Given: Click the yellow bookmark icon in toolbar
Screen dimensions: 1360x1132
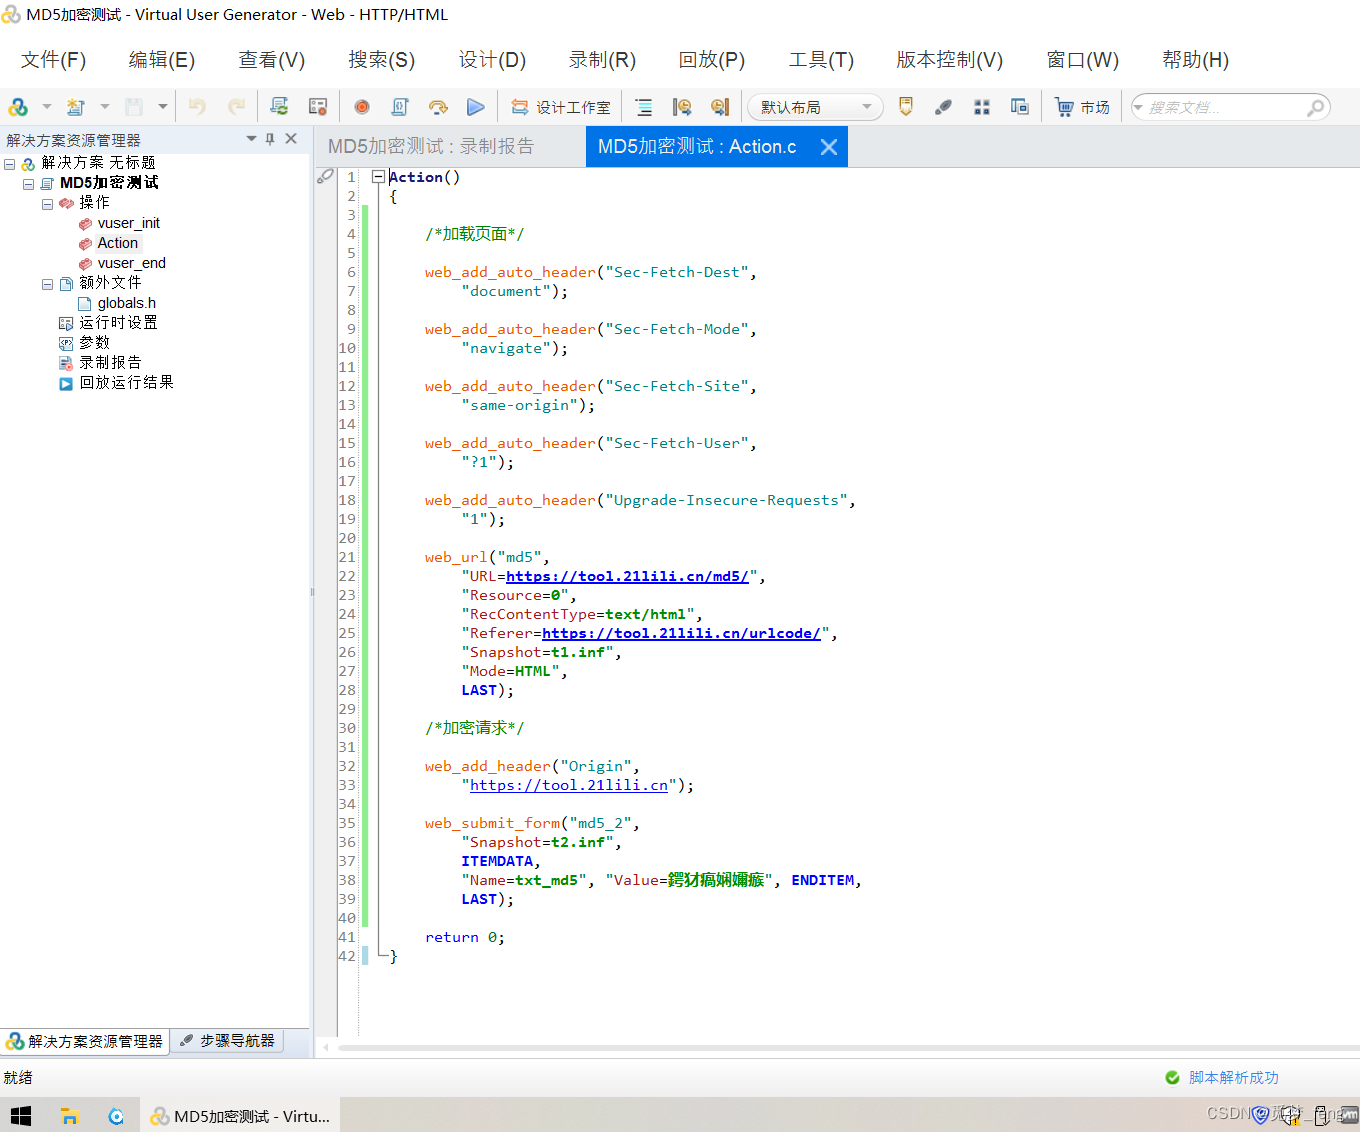Looking at the screenshot, I should coord(906,107).
